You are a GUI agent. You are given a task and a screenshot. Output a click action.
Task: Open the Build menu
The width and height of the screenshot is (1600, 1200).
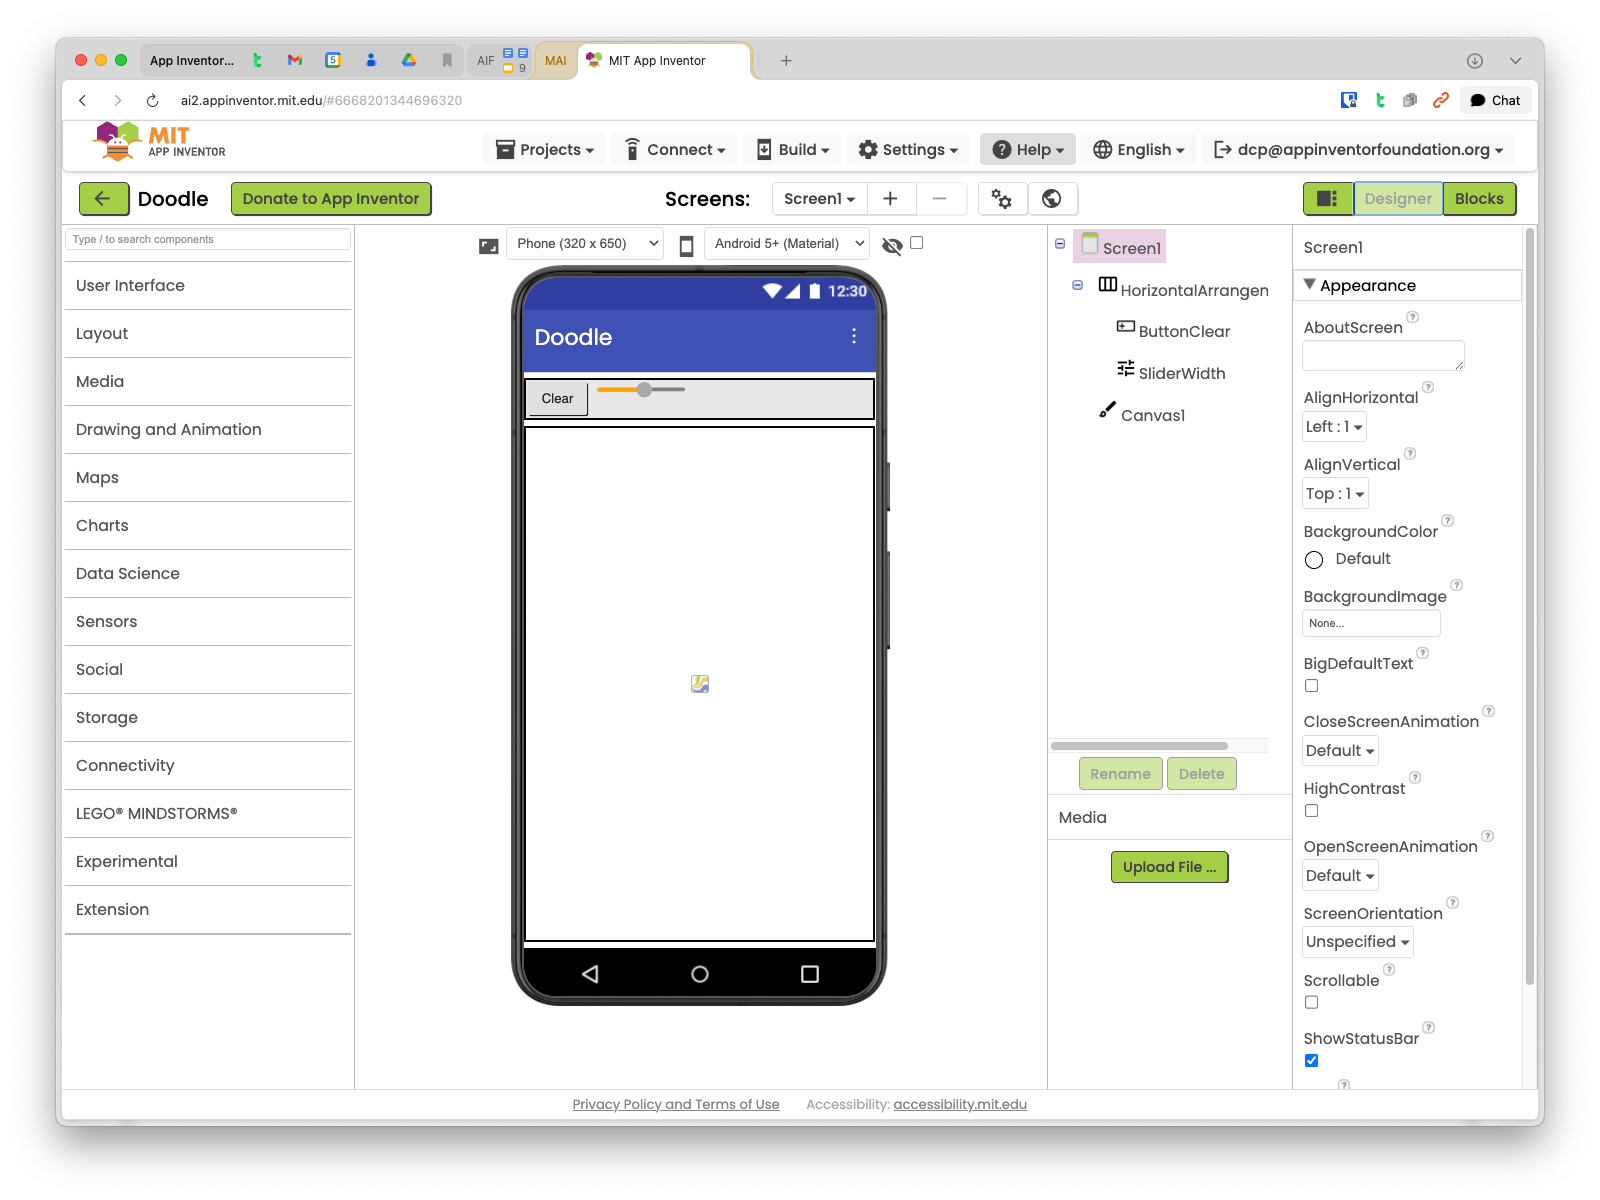(x=793, y=150)
